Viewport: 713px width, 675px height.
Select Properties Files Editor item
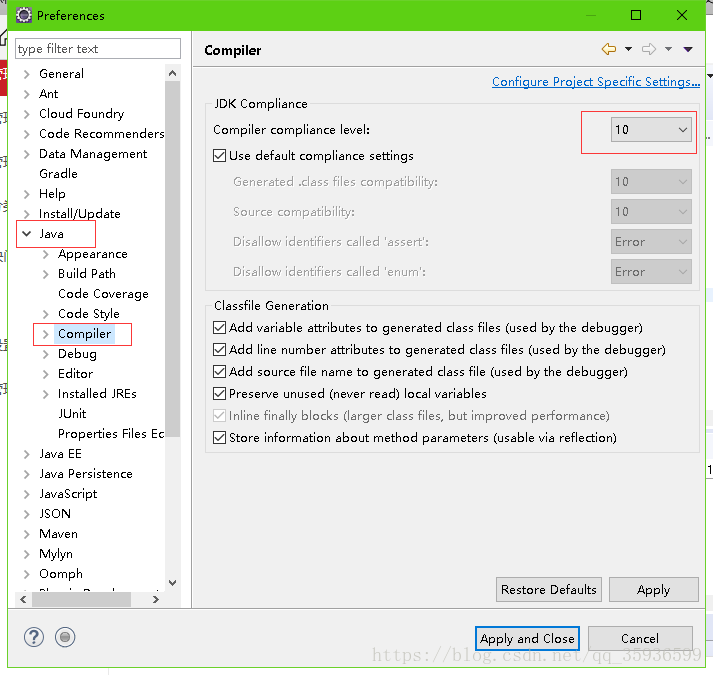pos(111,434)
